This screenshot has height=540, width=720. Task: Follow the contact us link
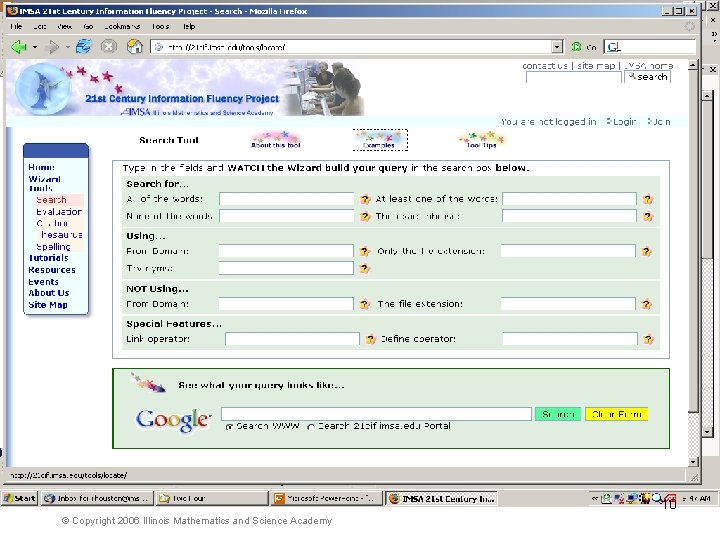point(545,66)
